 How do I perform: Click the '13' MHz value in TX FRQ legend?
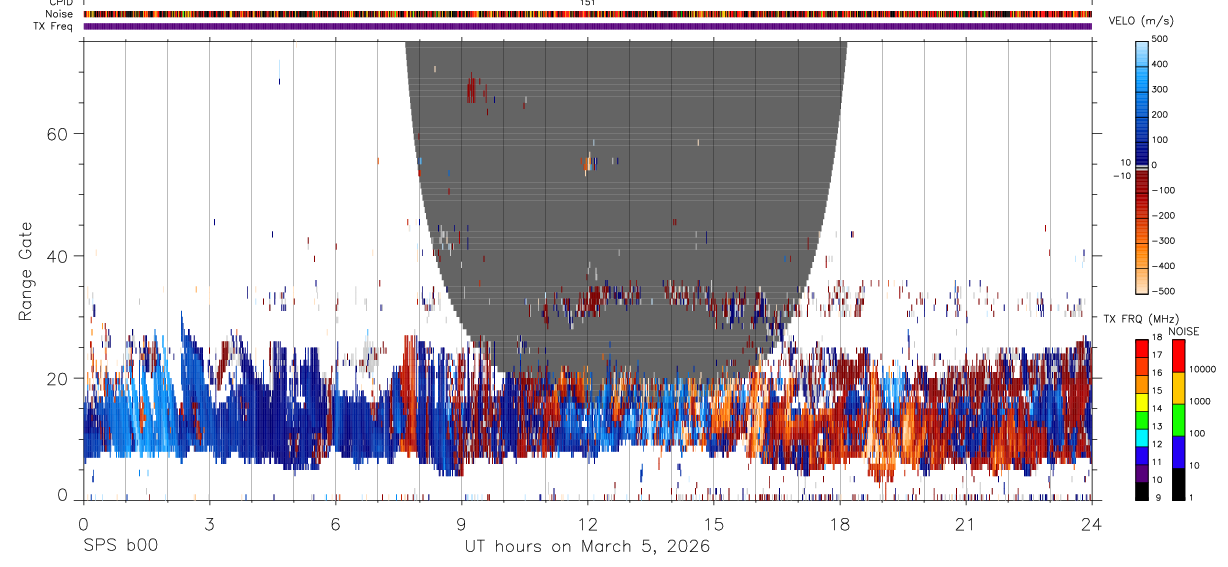[x=1157, y=426]
